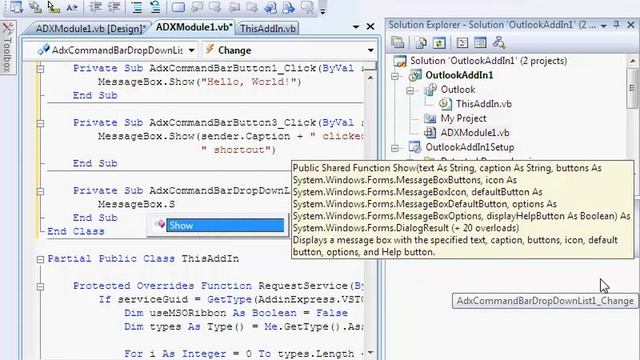Refresh the Solution Explorer
The image size is (640, 360).
(x=439, y=42)
